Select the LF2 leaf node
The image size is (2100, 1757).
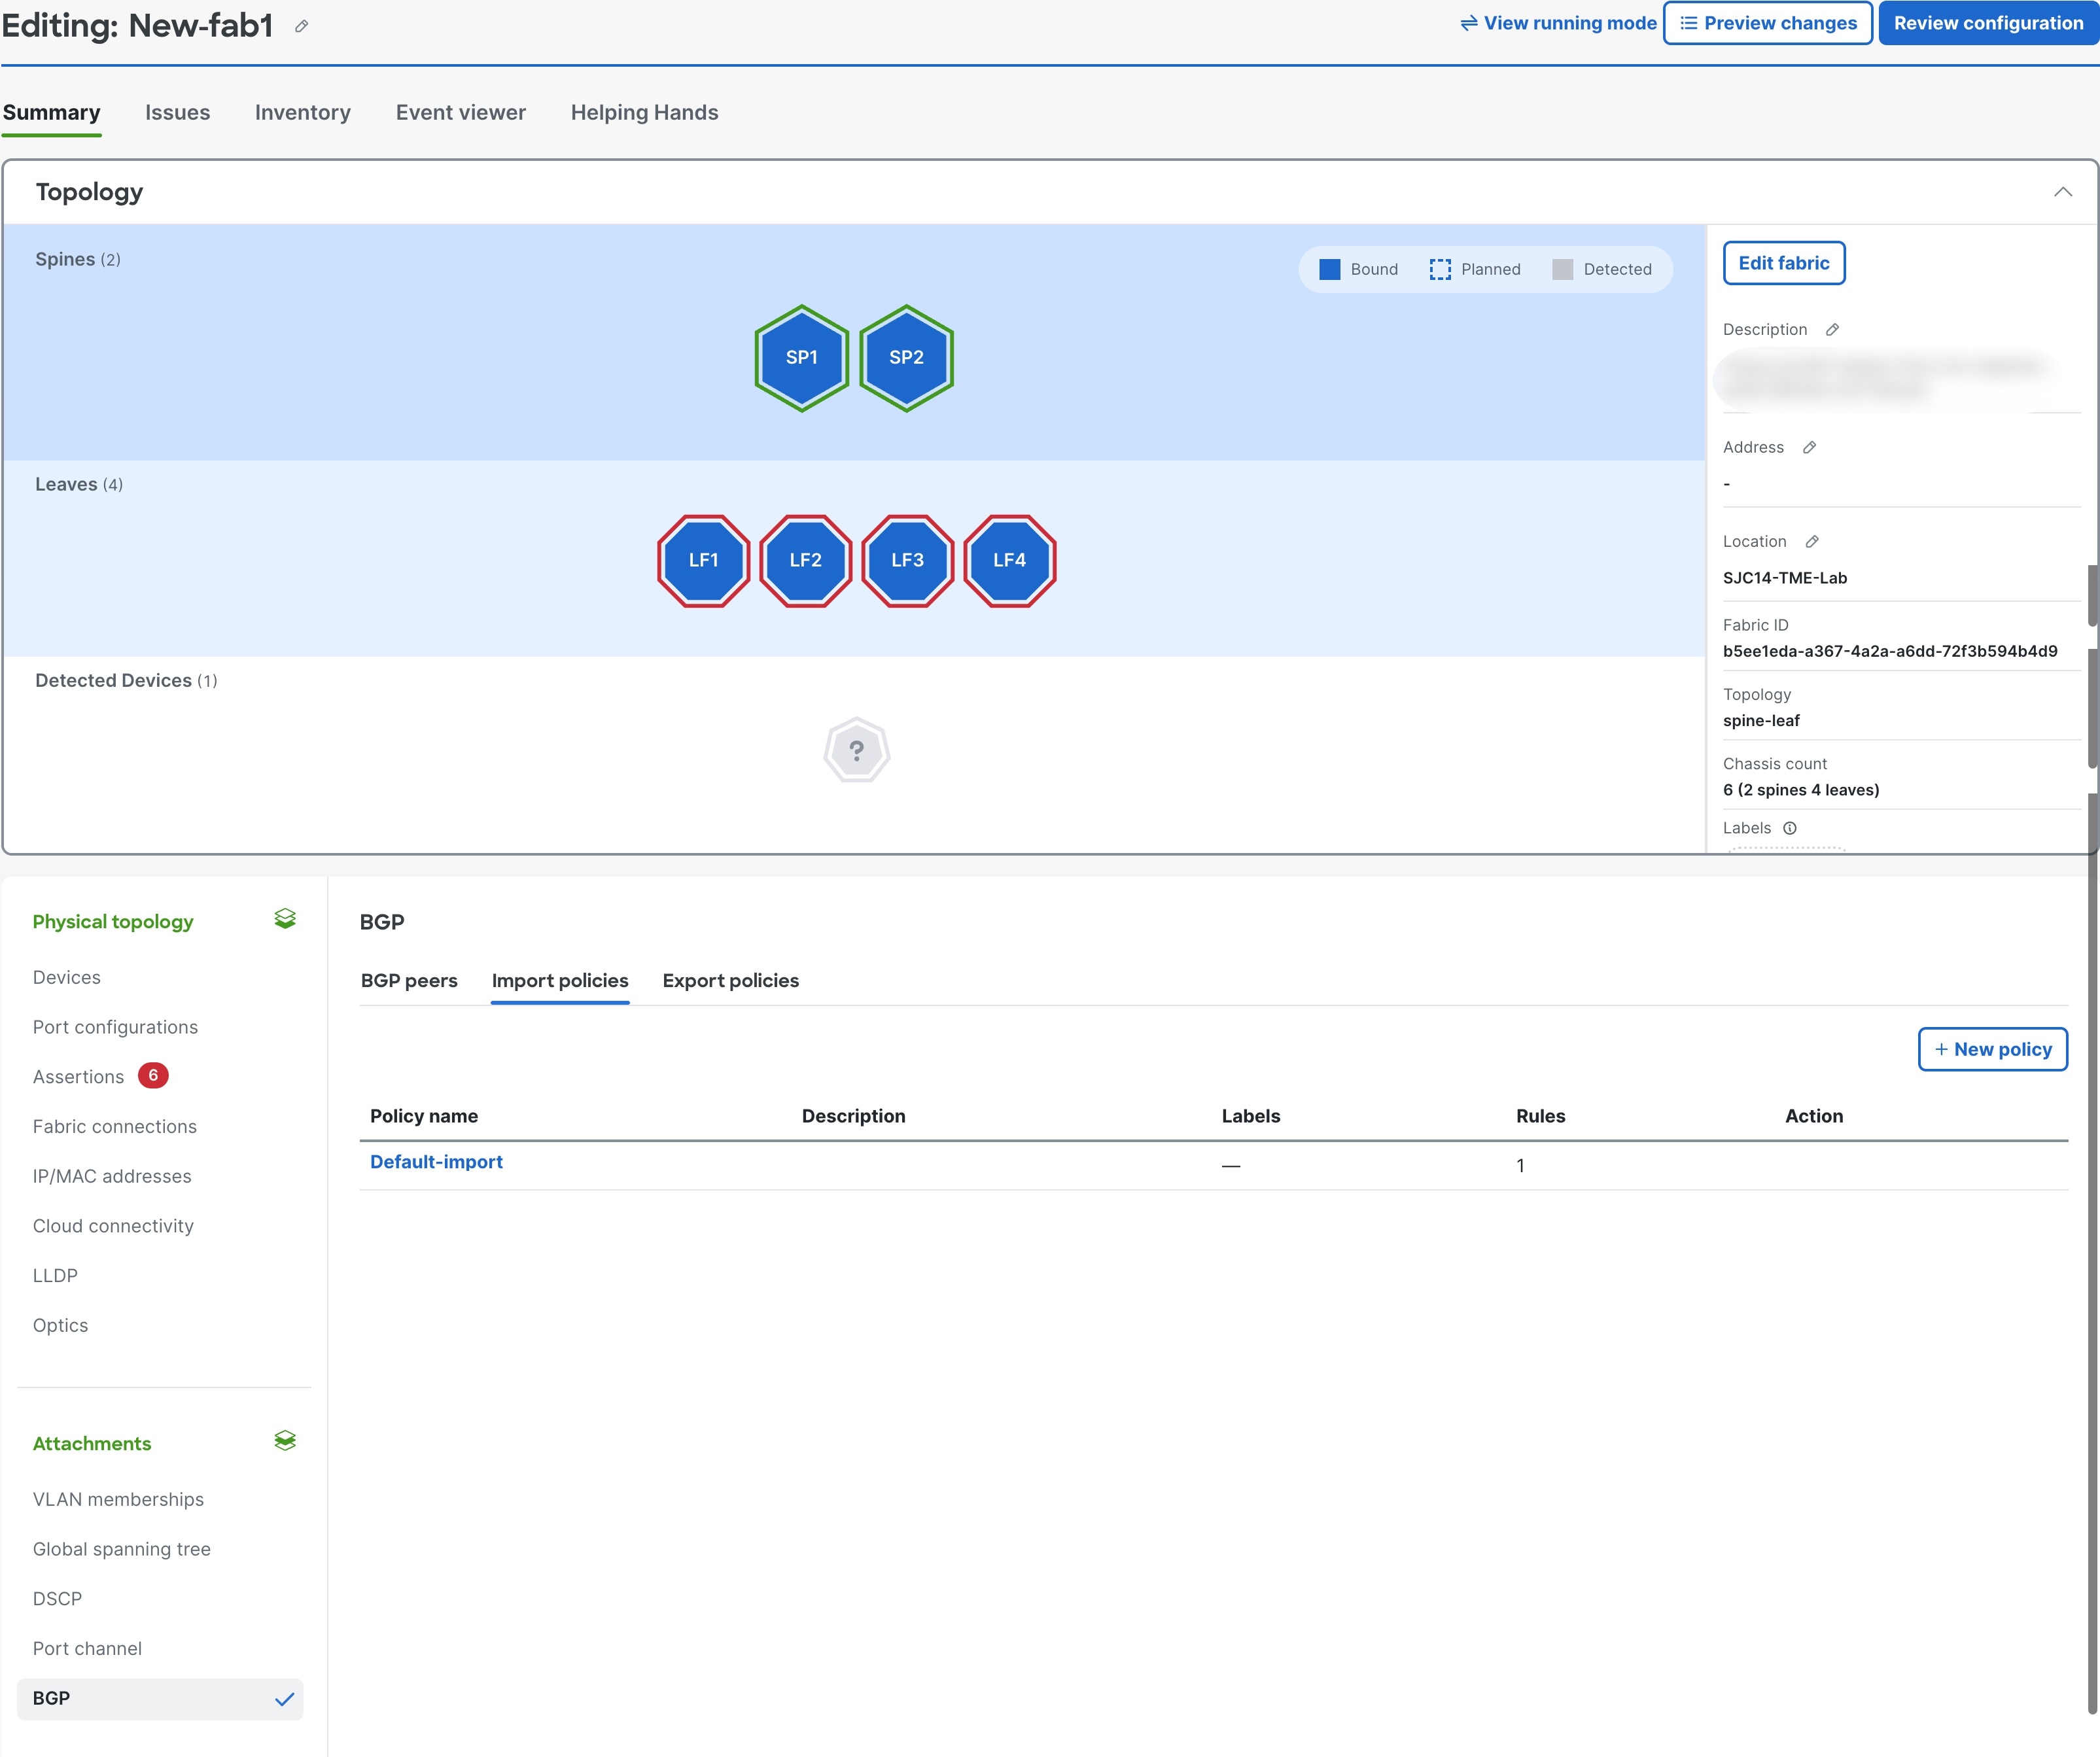pos(805,561)
